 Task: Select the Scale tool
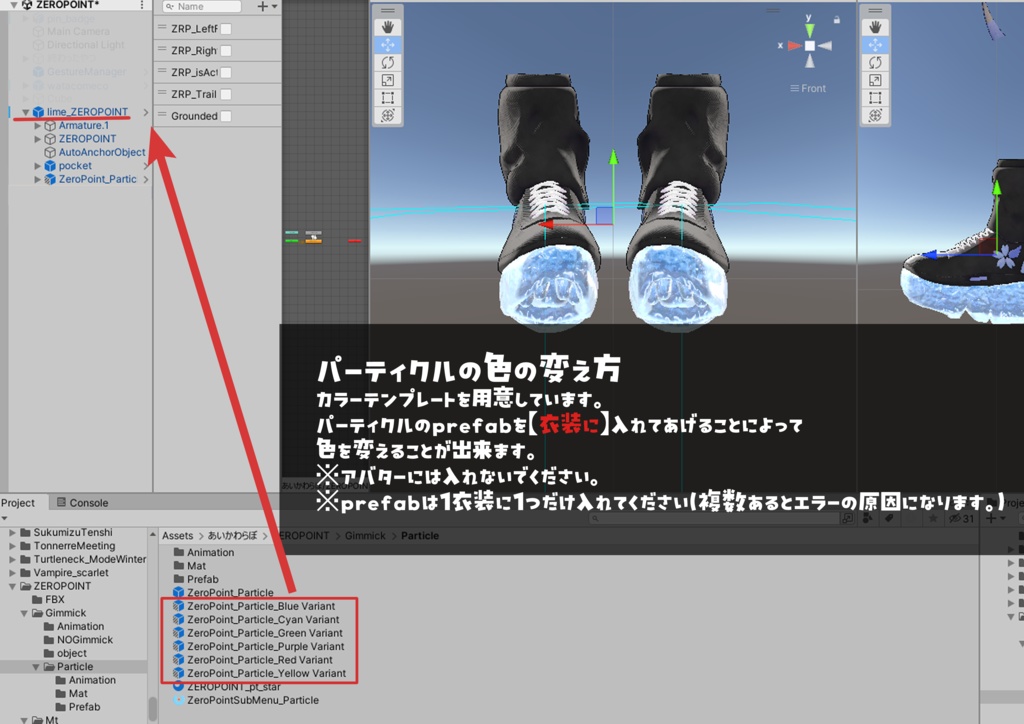tap(388, 78)
